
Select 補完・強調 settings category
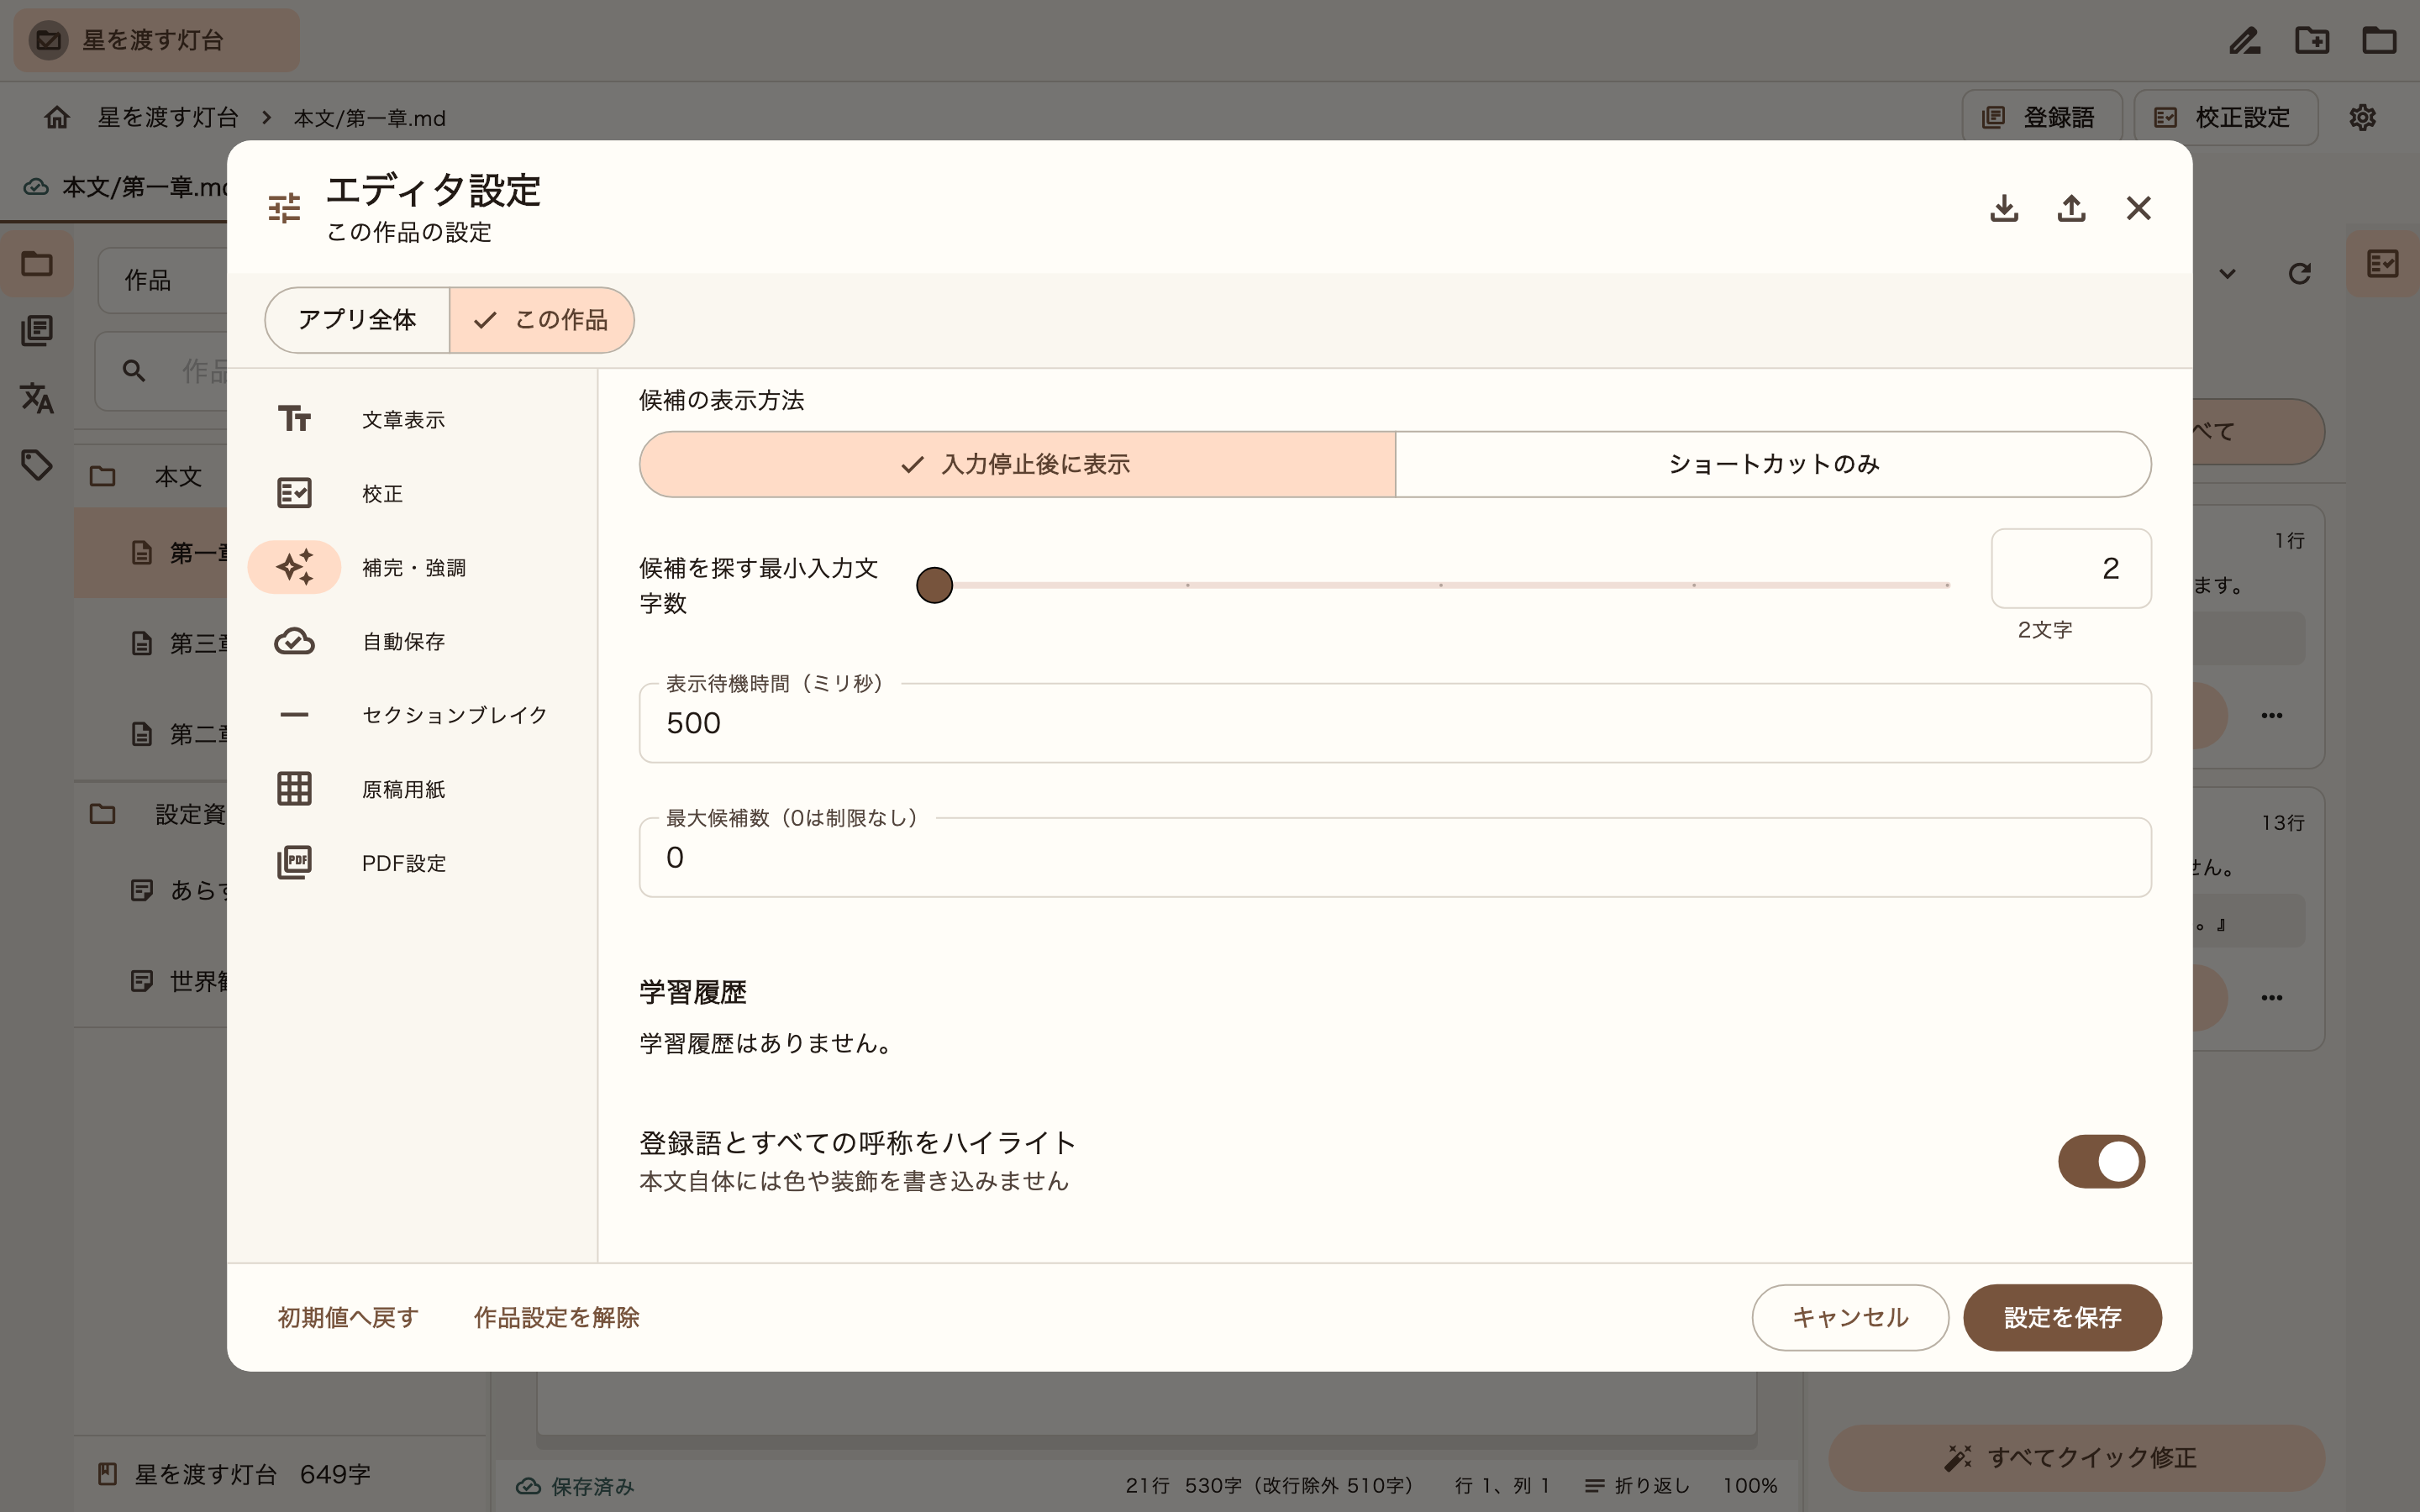[412, 567]
